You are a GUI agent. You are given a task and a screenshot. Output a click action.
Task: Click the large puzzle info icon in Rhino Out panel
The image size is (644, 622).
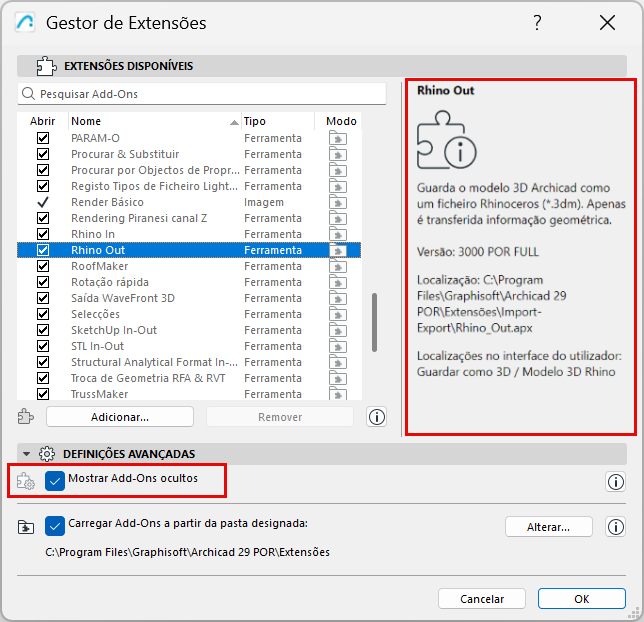446,140
